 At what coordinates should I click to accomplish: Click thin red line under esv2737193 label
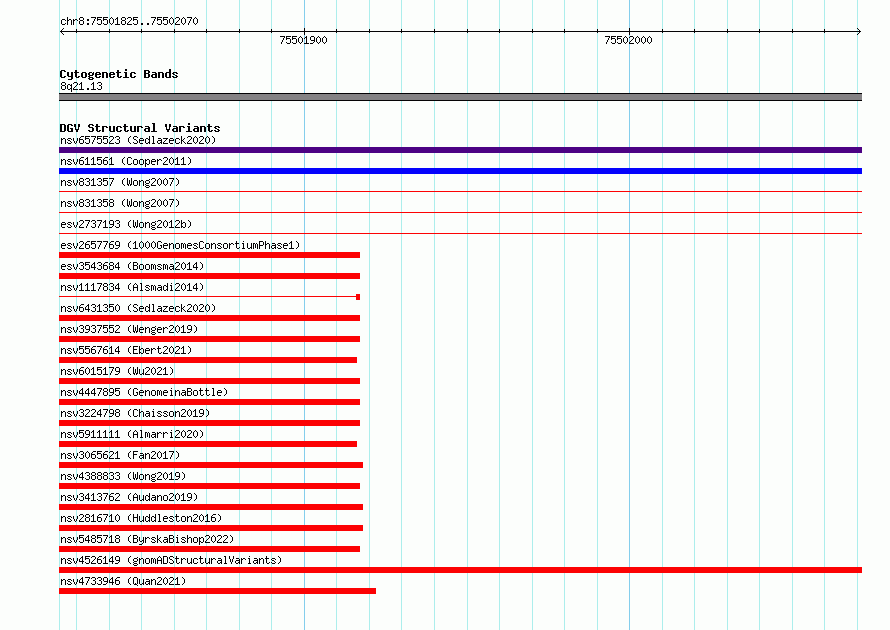tap(460, 233)
